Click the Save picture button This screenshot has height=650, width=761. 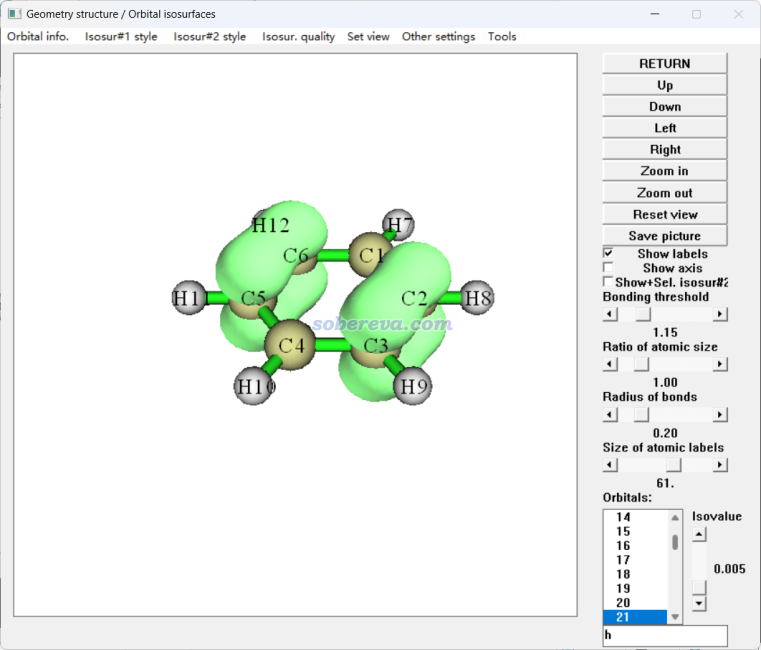coord(664,235)
